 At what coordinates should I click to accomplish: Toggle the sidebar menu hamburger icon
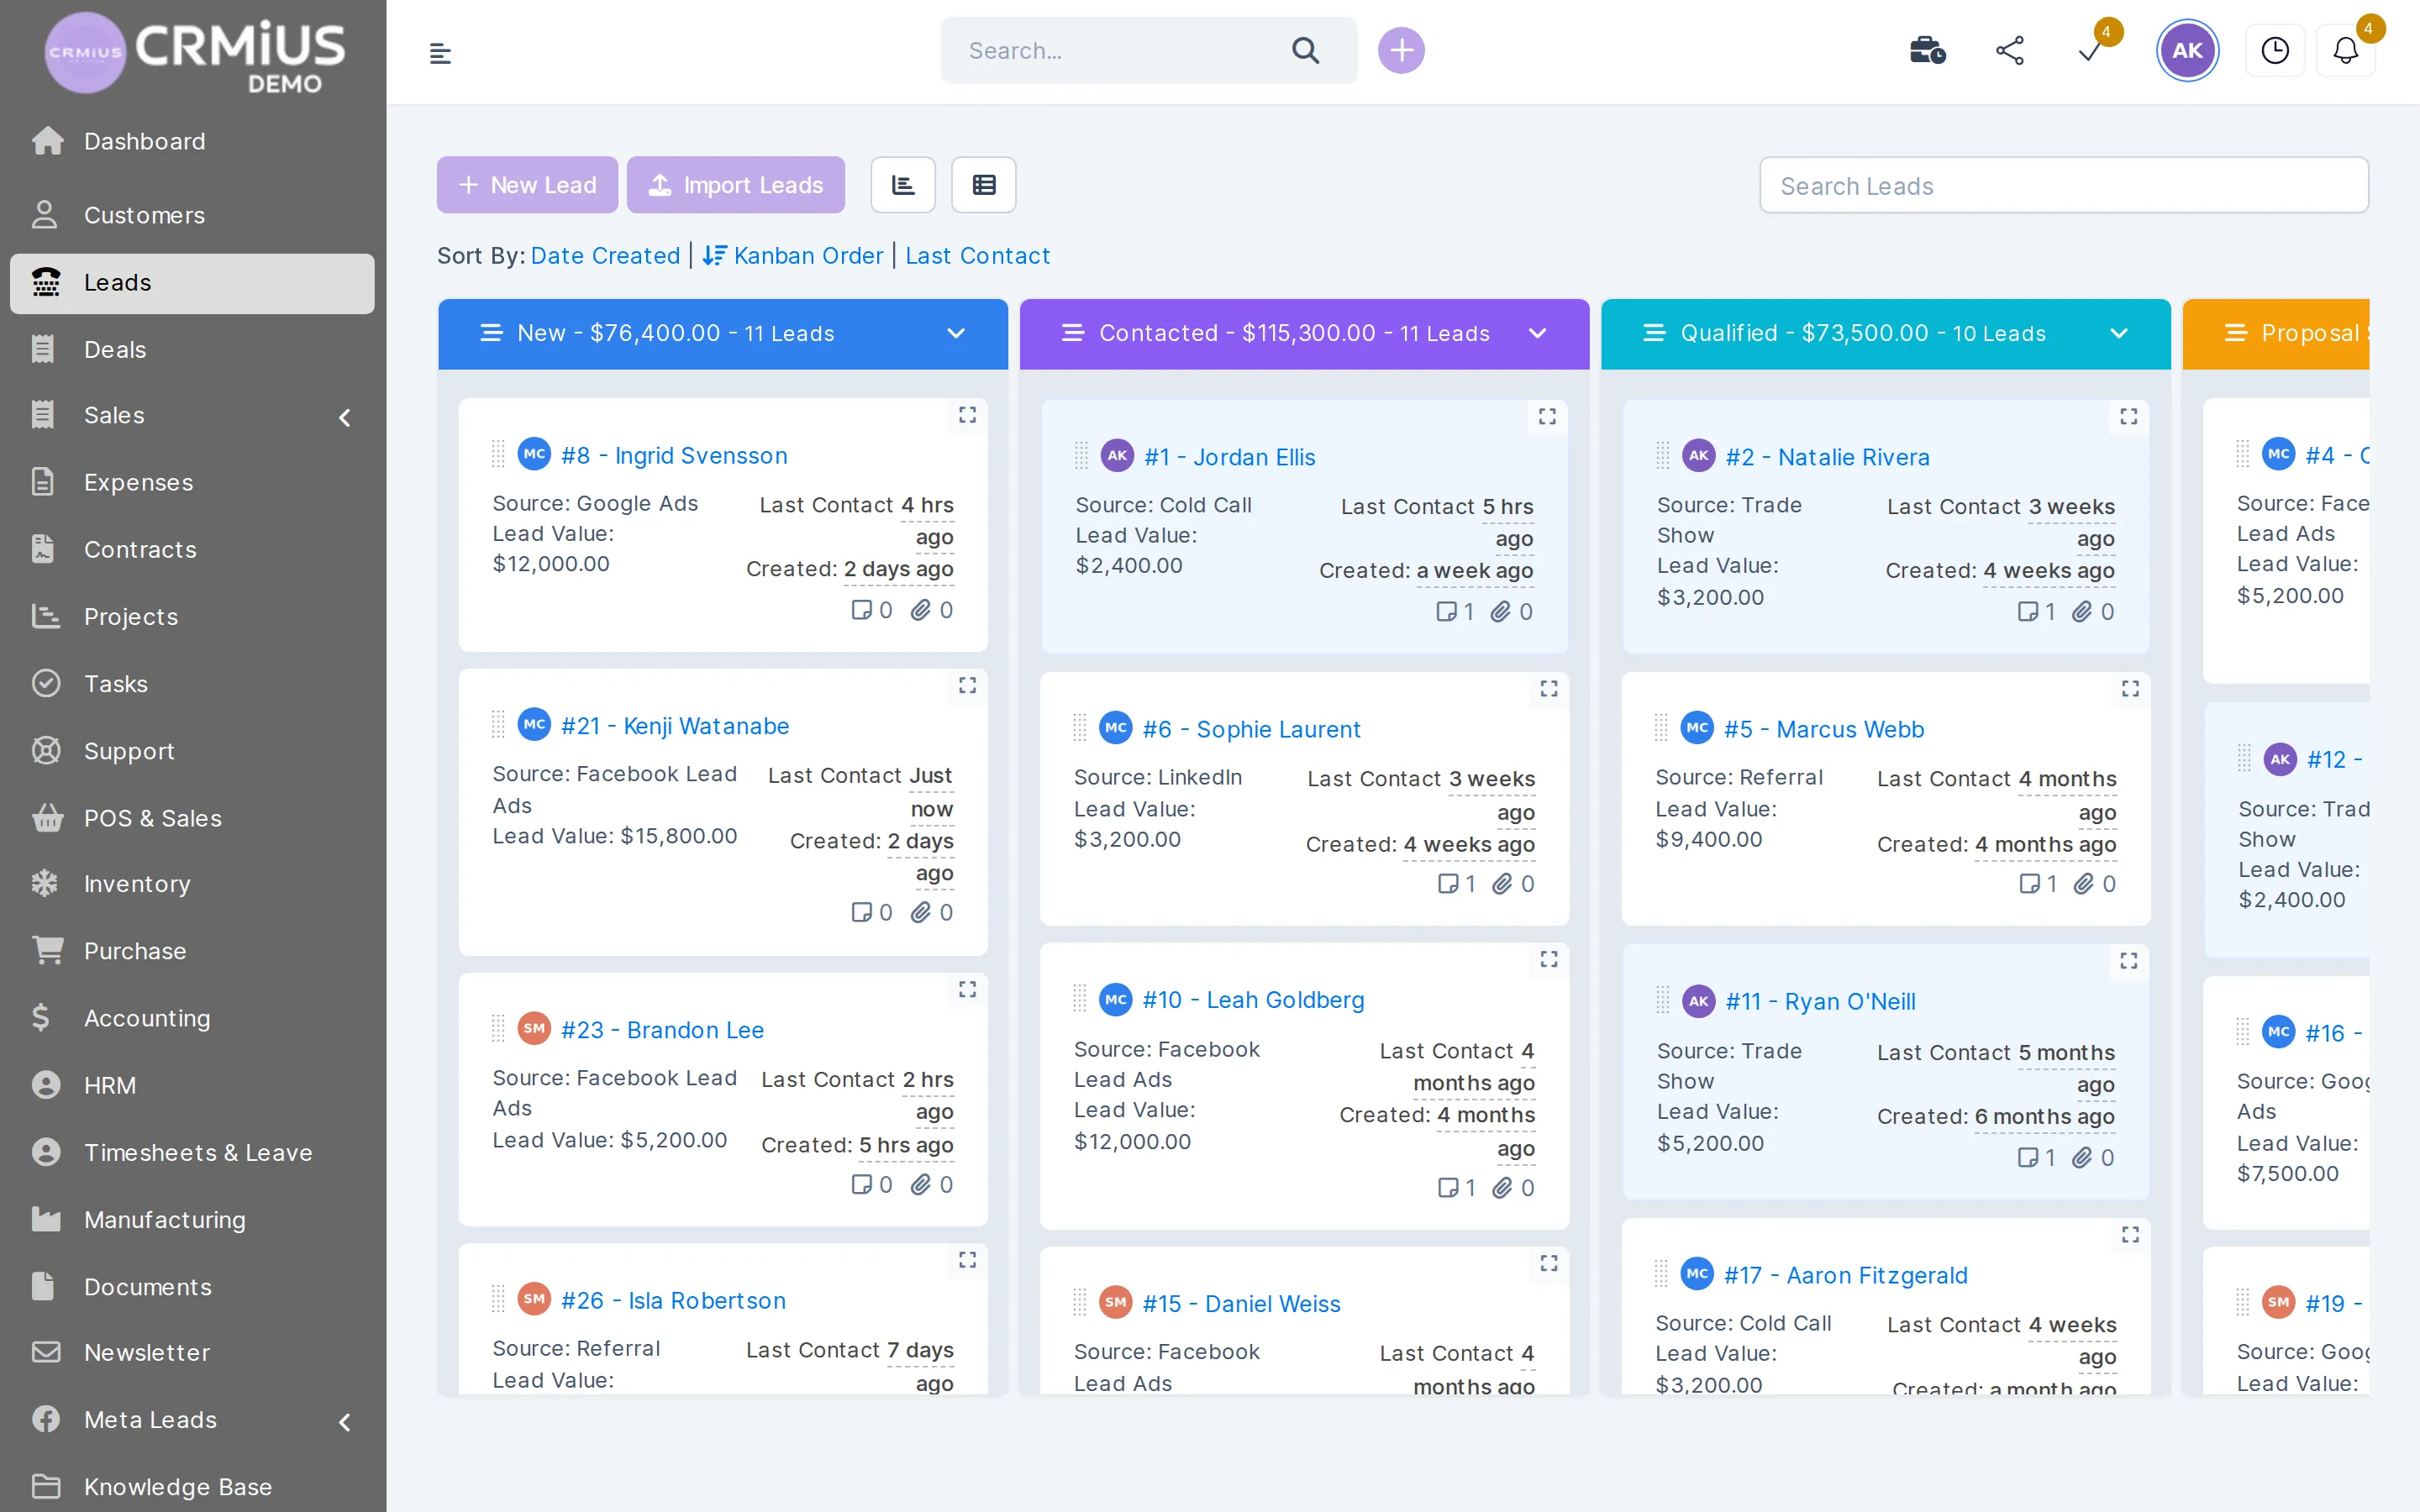pyautogui.click(x=440, y=53)
